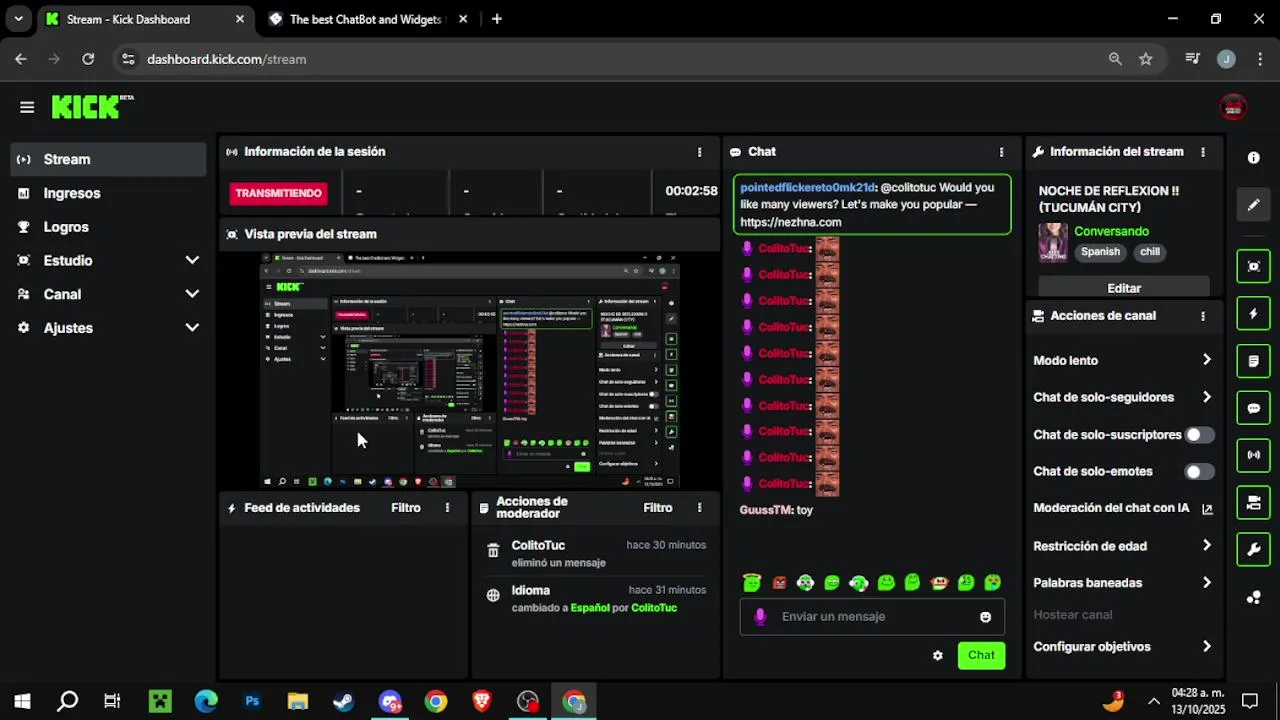This screenshot has width=1280, height=720.
Task: Click the TRANSMITIENDO status badge
Action: point(279,193)
